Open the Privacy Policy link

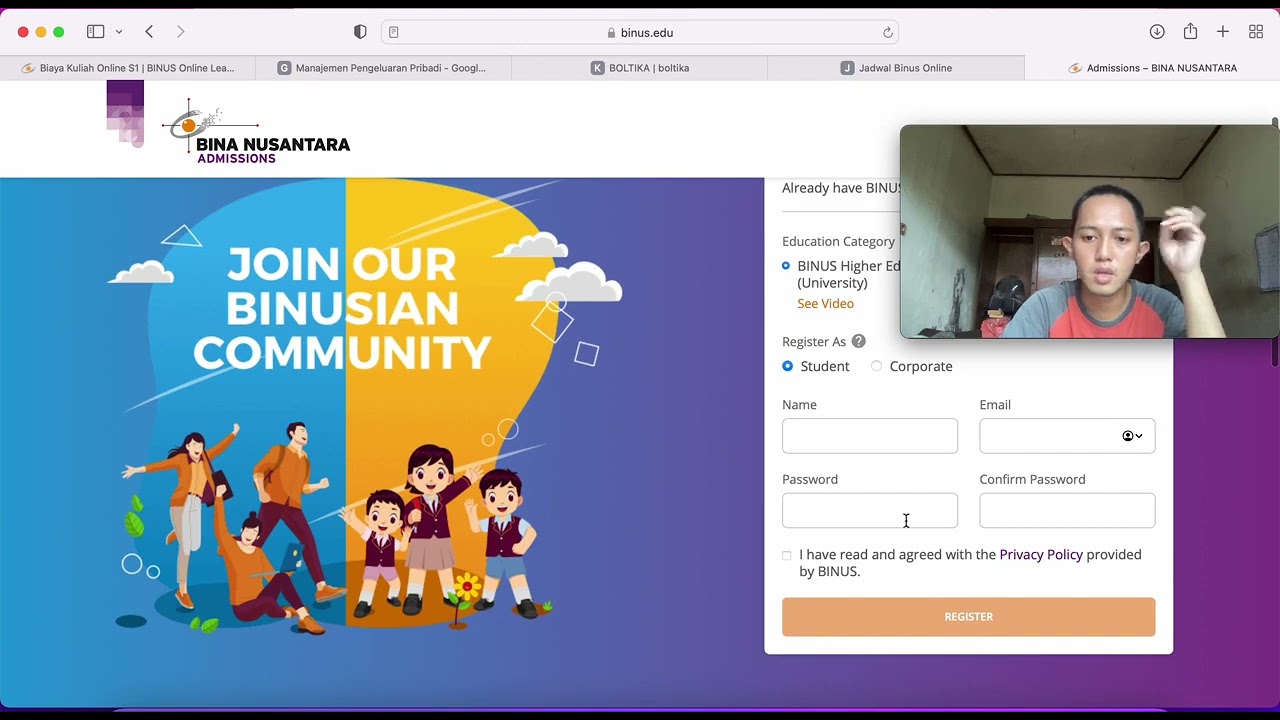(x=1041, y=554)
